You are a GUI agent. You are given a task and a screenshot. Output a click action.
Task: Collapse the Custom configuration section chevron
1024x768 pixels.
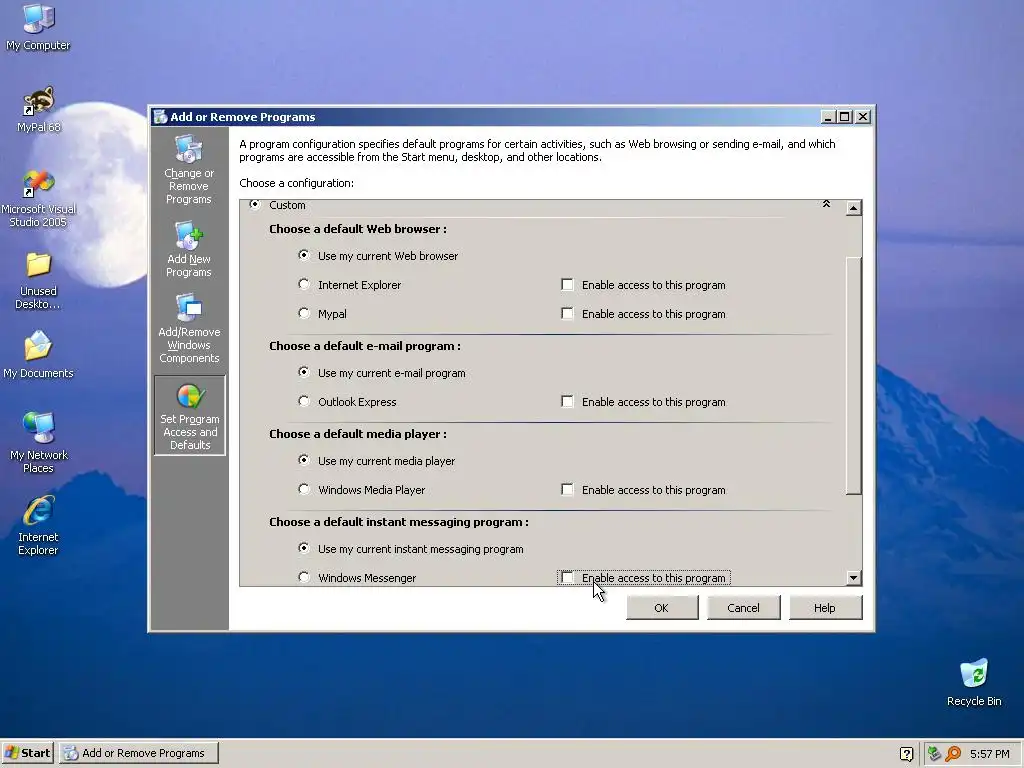826,204
